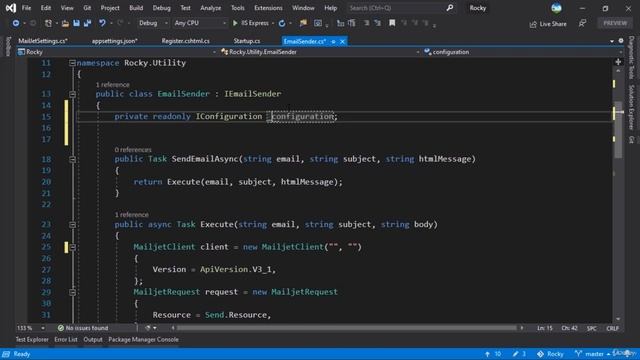
Task: Open the Debug configuration dropdown
Action: [x=153, y=23]
